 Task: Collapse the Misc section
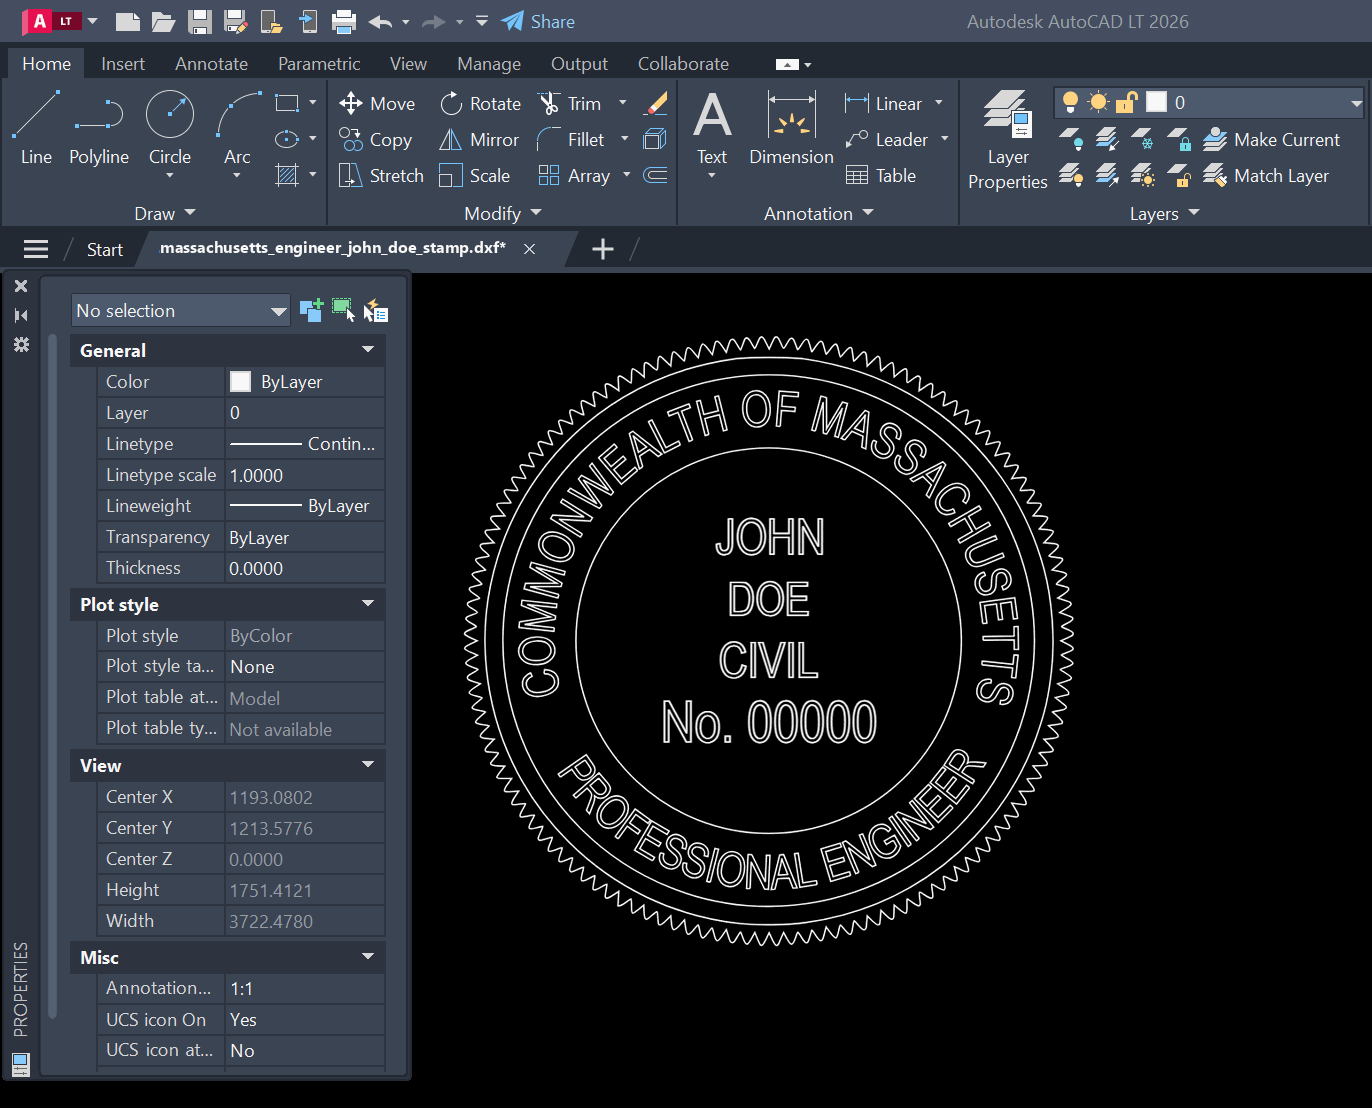pos(368,957)
